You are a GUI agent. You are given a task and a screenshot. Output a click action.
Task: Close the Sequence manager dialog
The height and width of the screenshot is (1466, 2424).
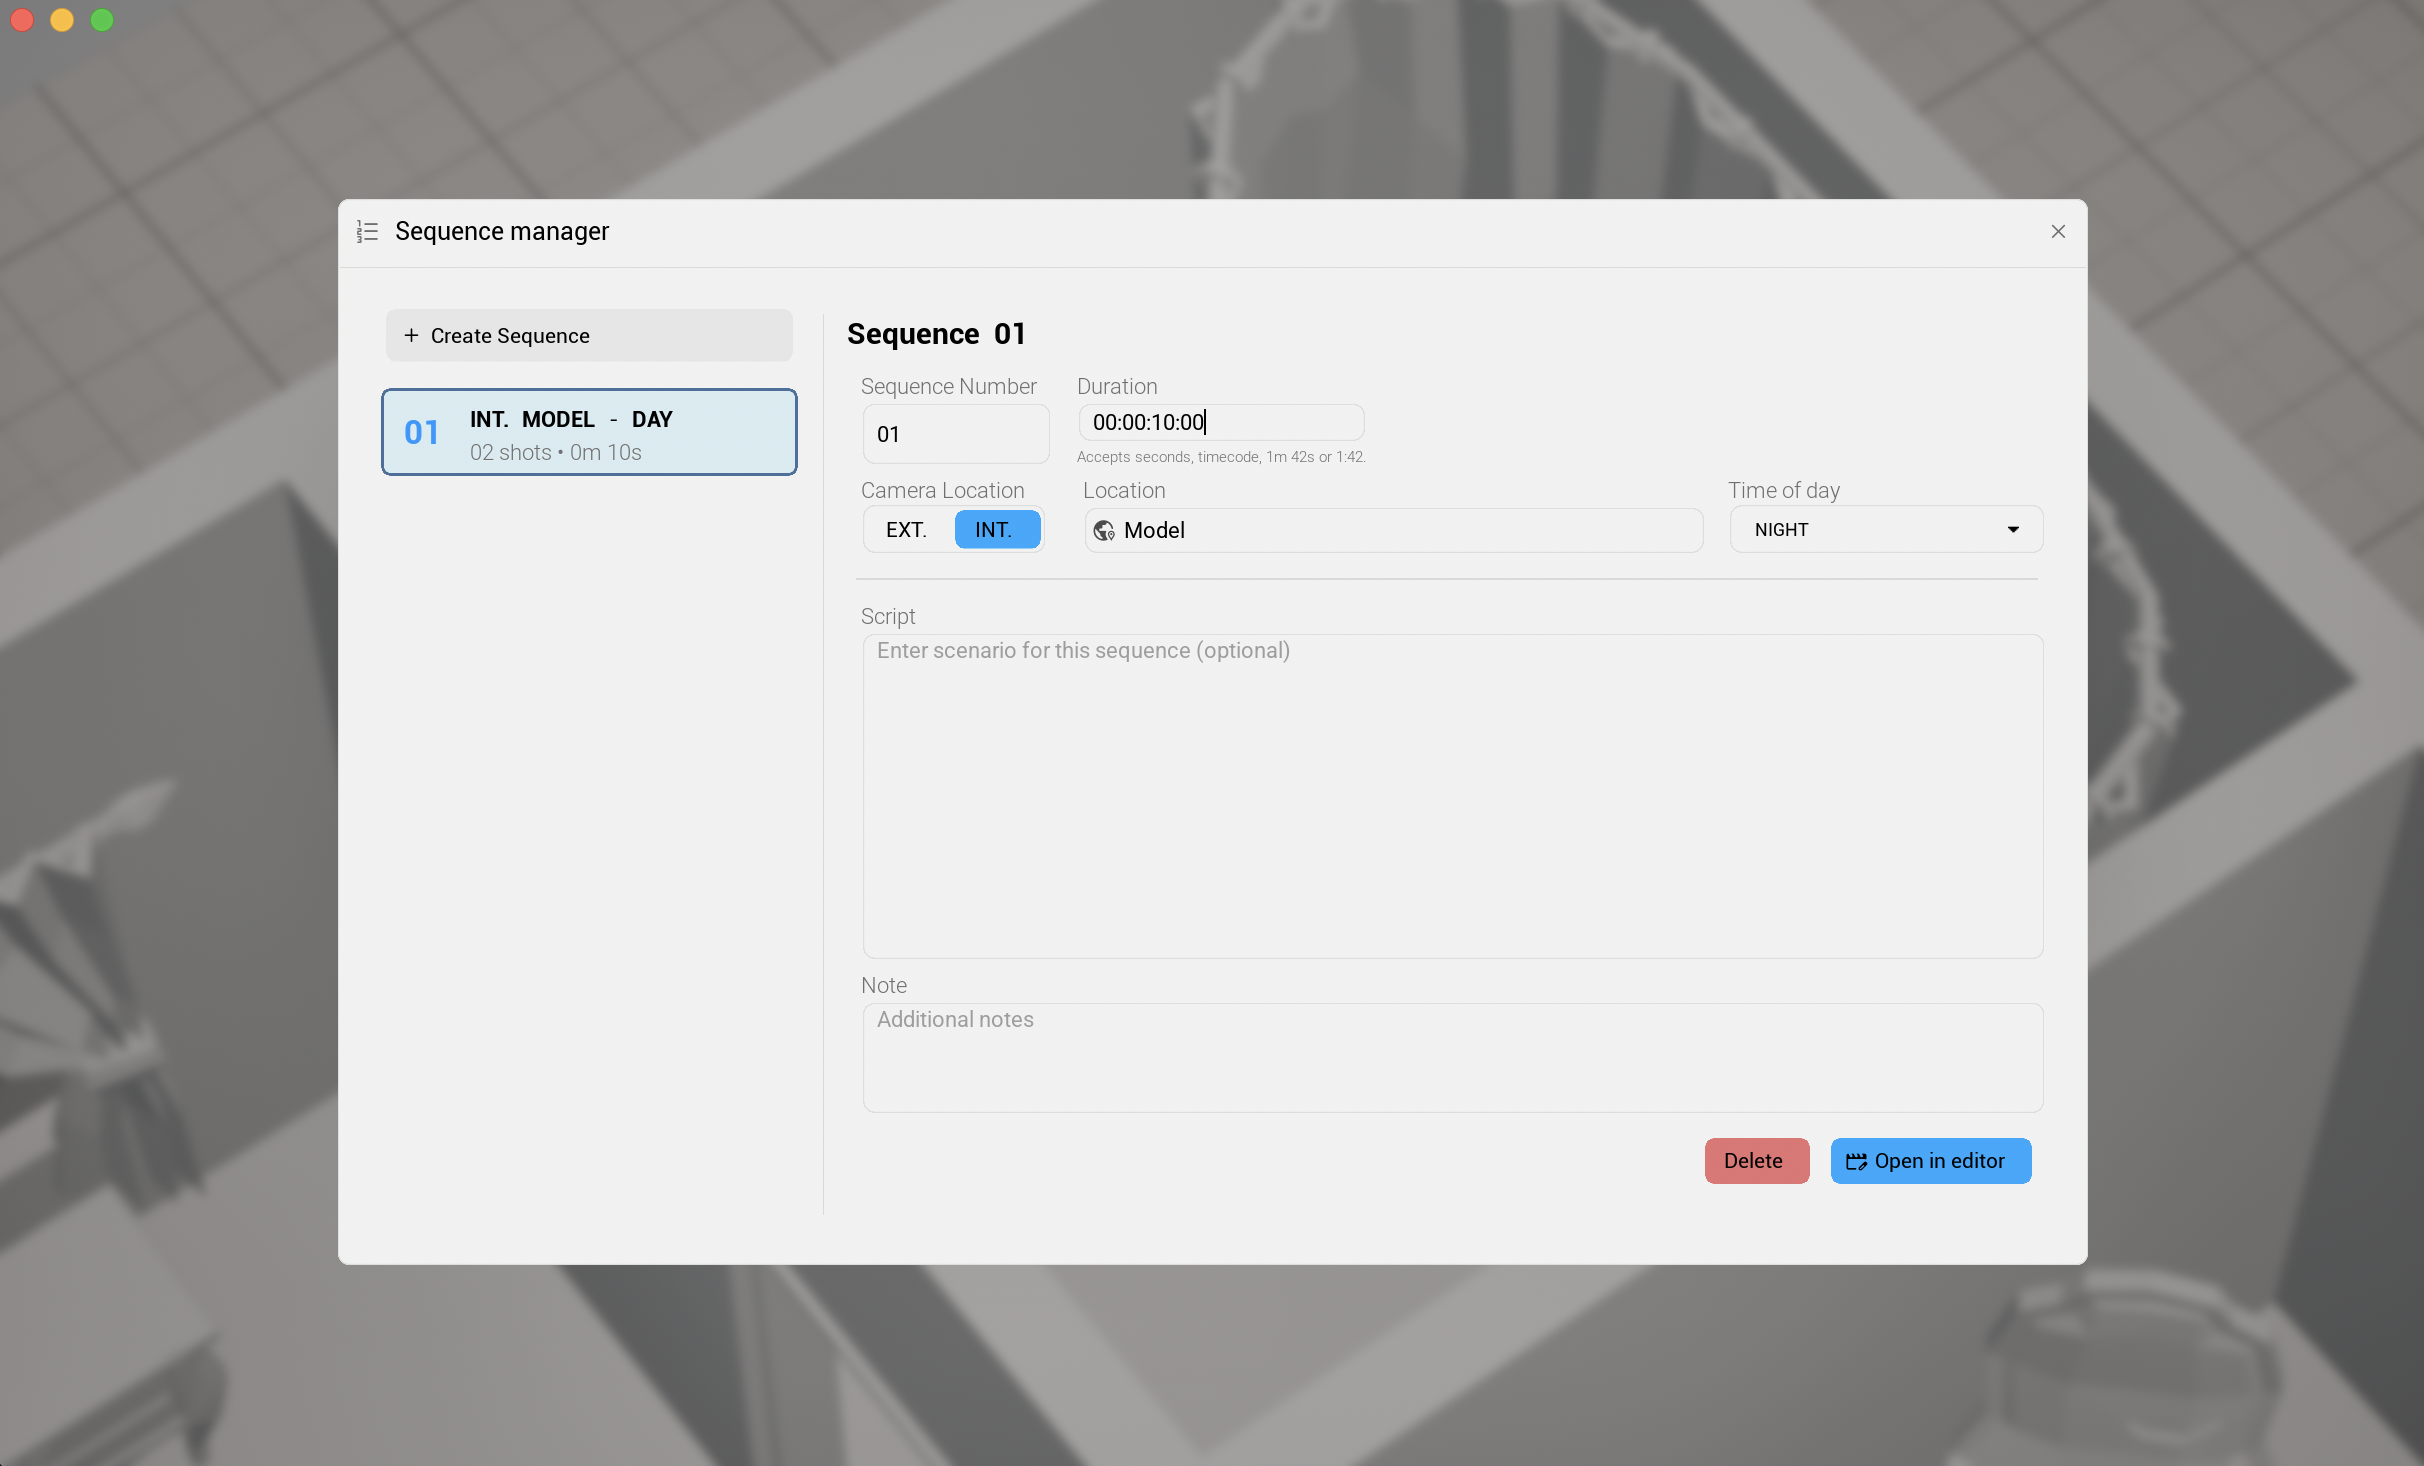tap(2058, 232)
